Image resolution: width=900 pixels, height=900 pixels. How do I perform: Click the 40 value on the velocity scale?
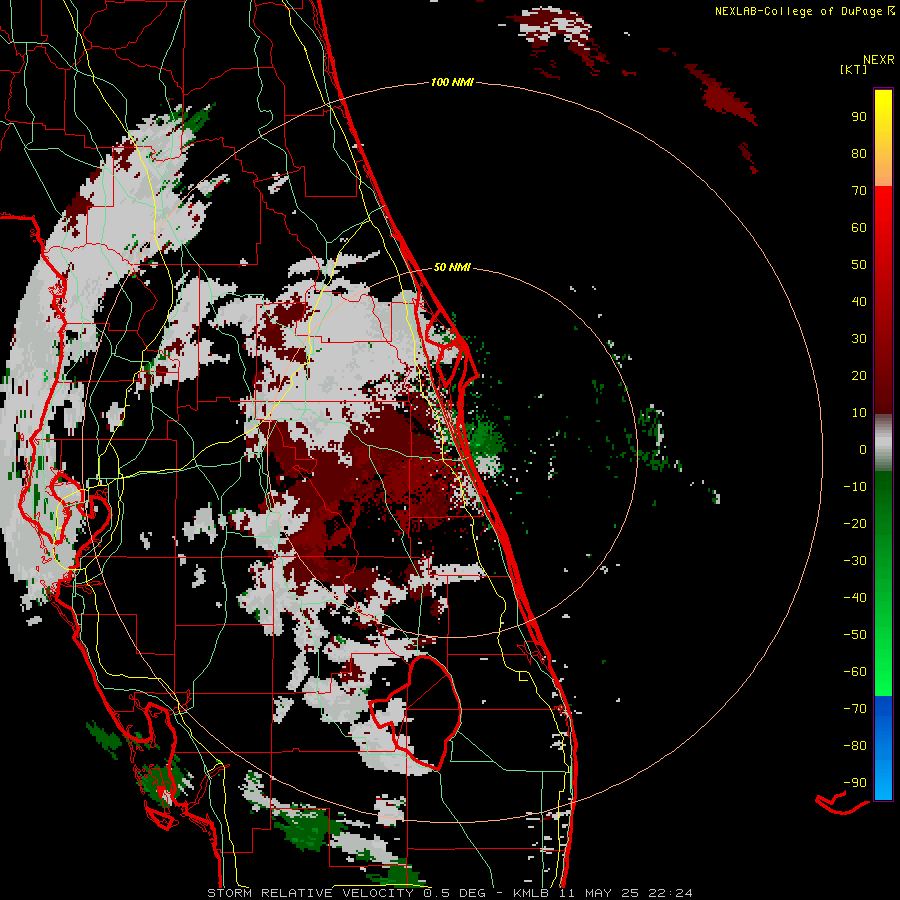pyautogui.click(x=859, y=302)
